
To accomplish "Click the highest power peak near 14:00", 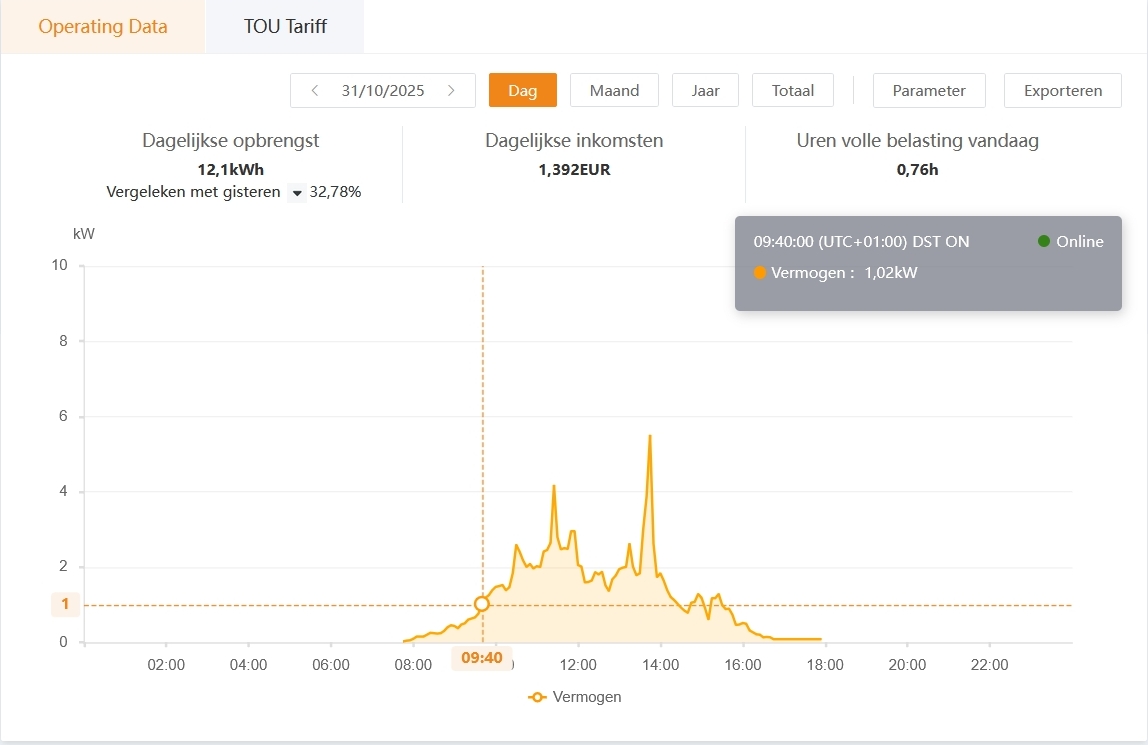I will (x=650, y=436).
